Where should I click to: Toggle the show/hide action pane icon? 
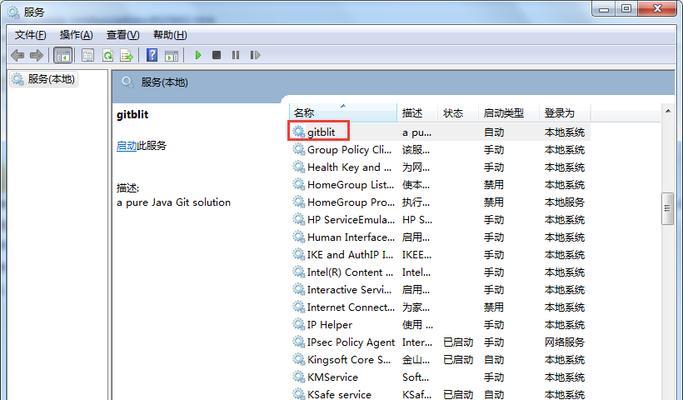171,55
